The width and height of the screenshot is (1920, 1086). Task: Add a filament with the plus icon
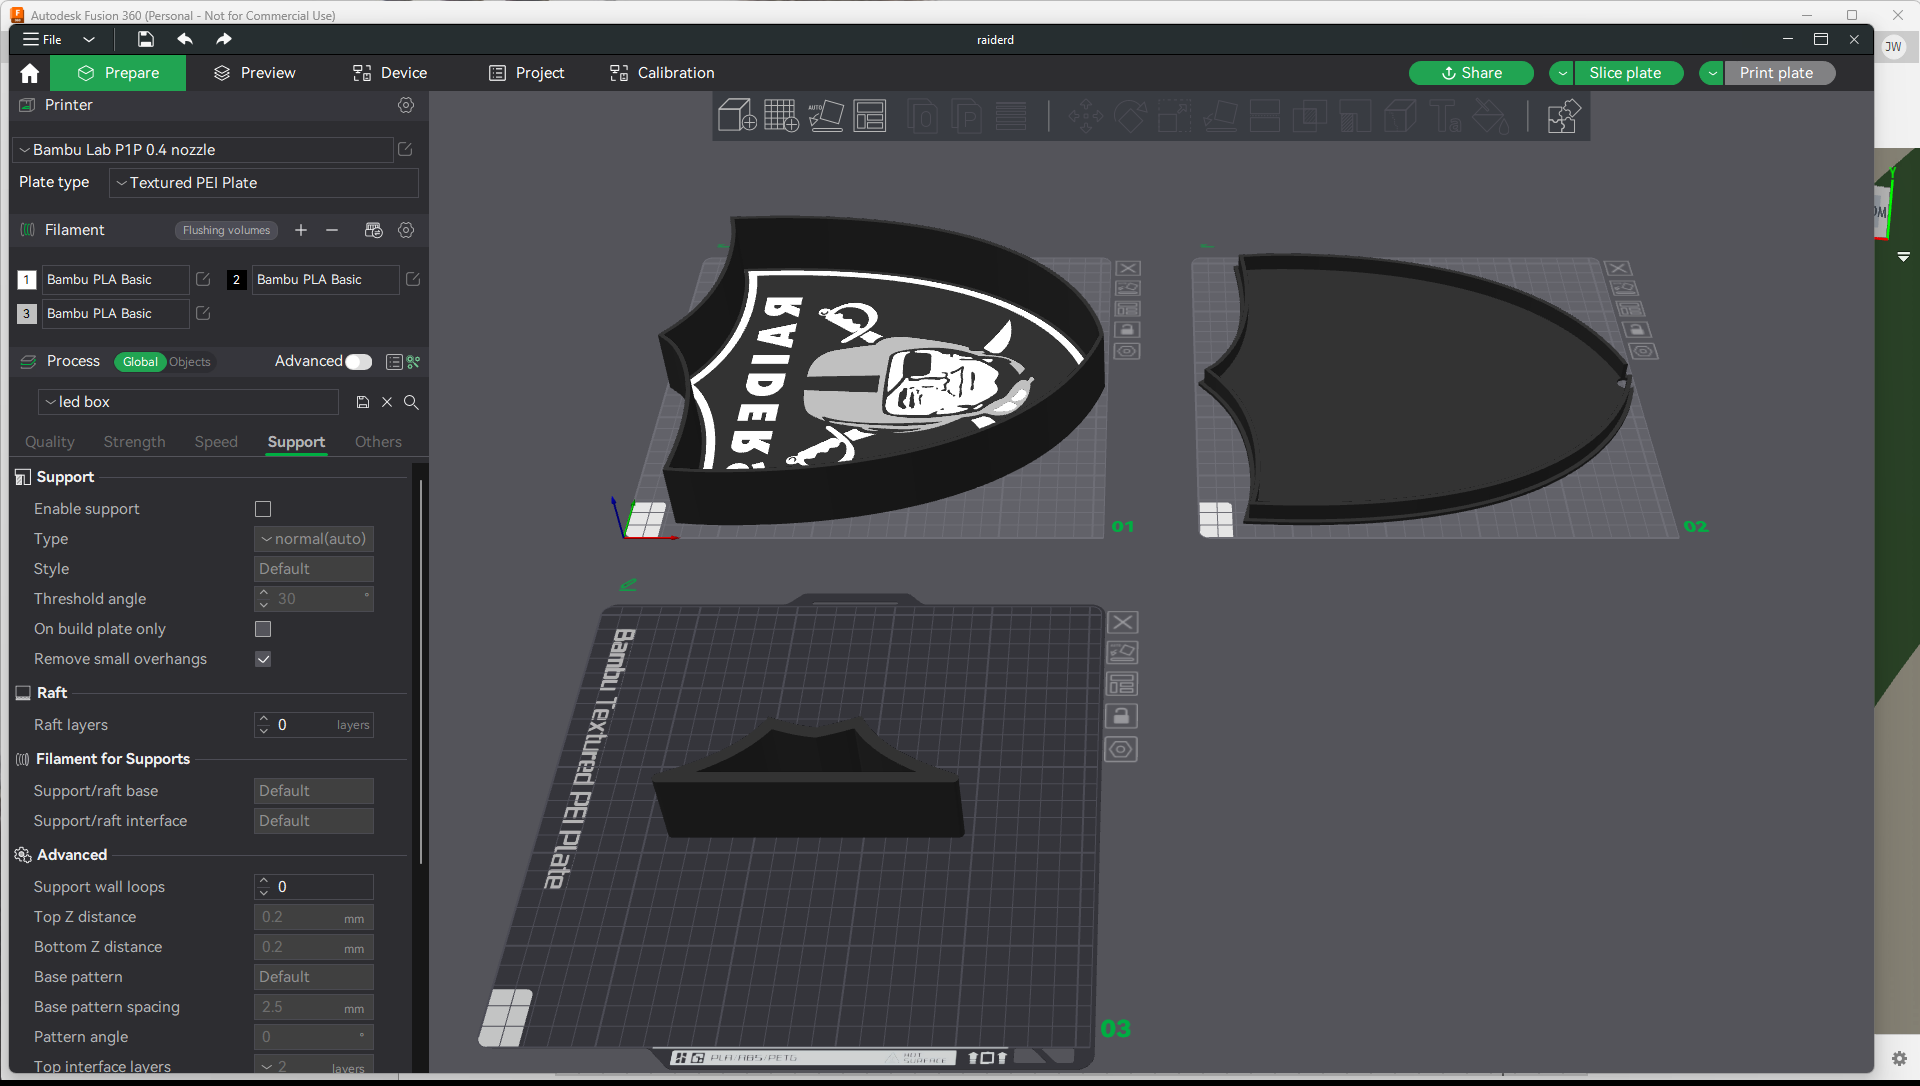301,230
